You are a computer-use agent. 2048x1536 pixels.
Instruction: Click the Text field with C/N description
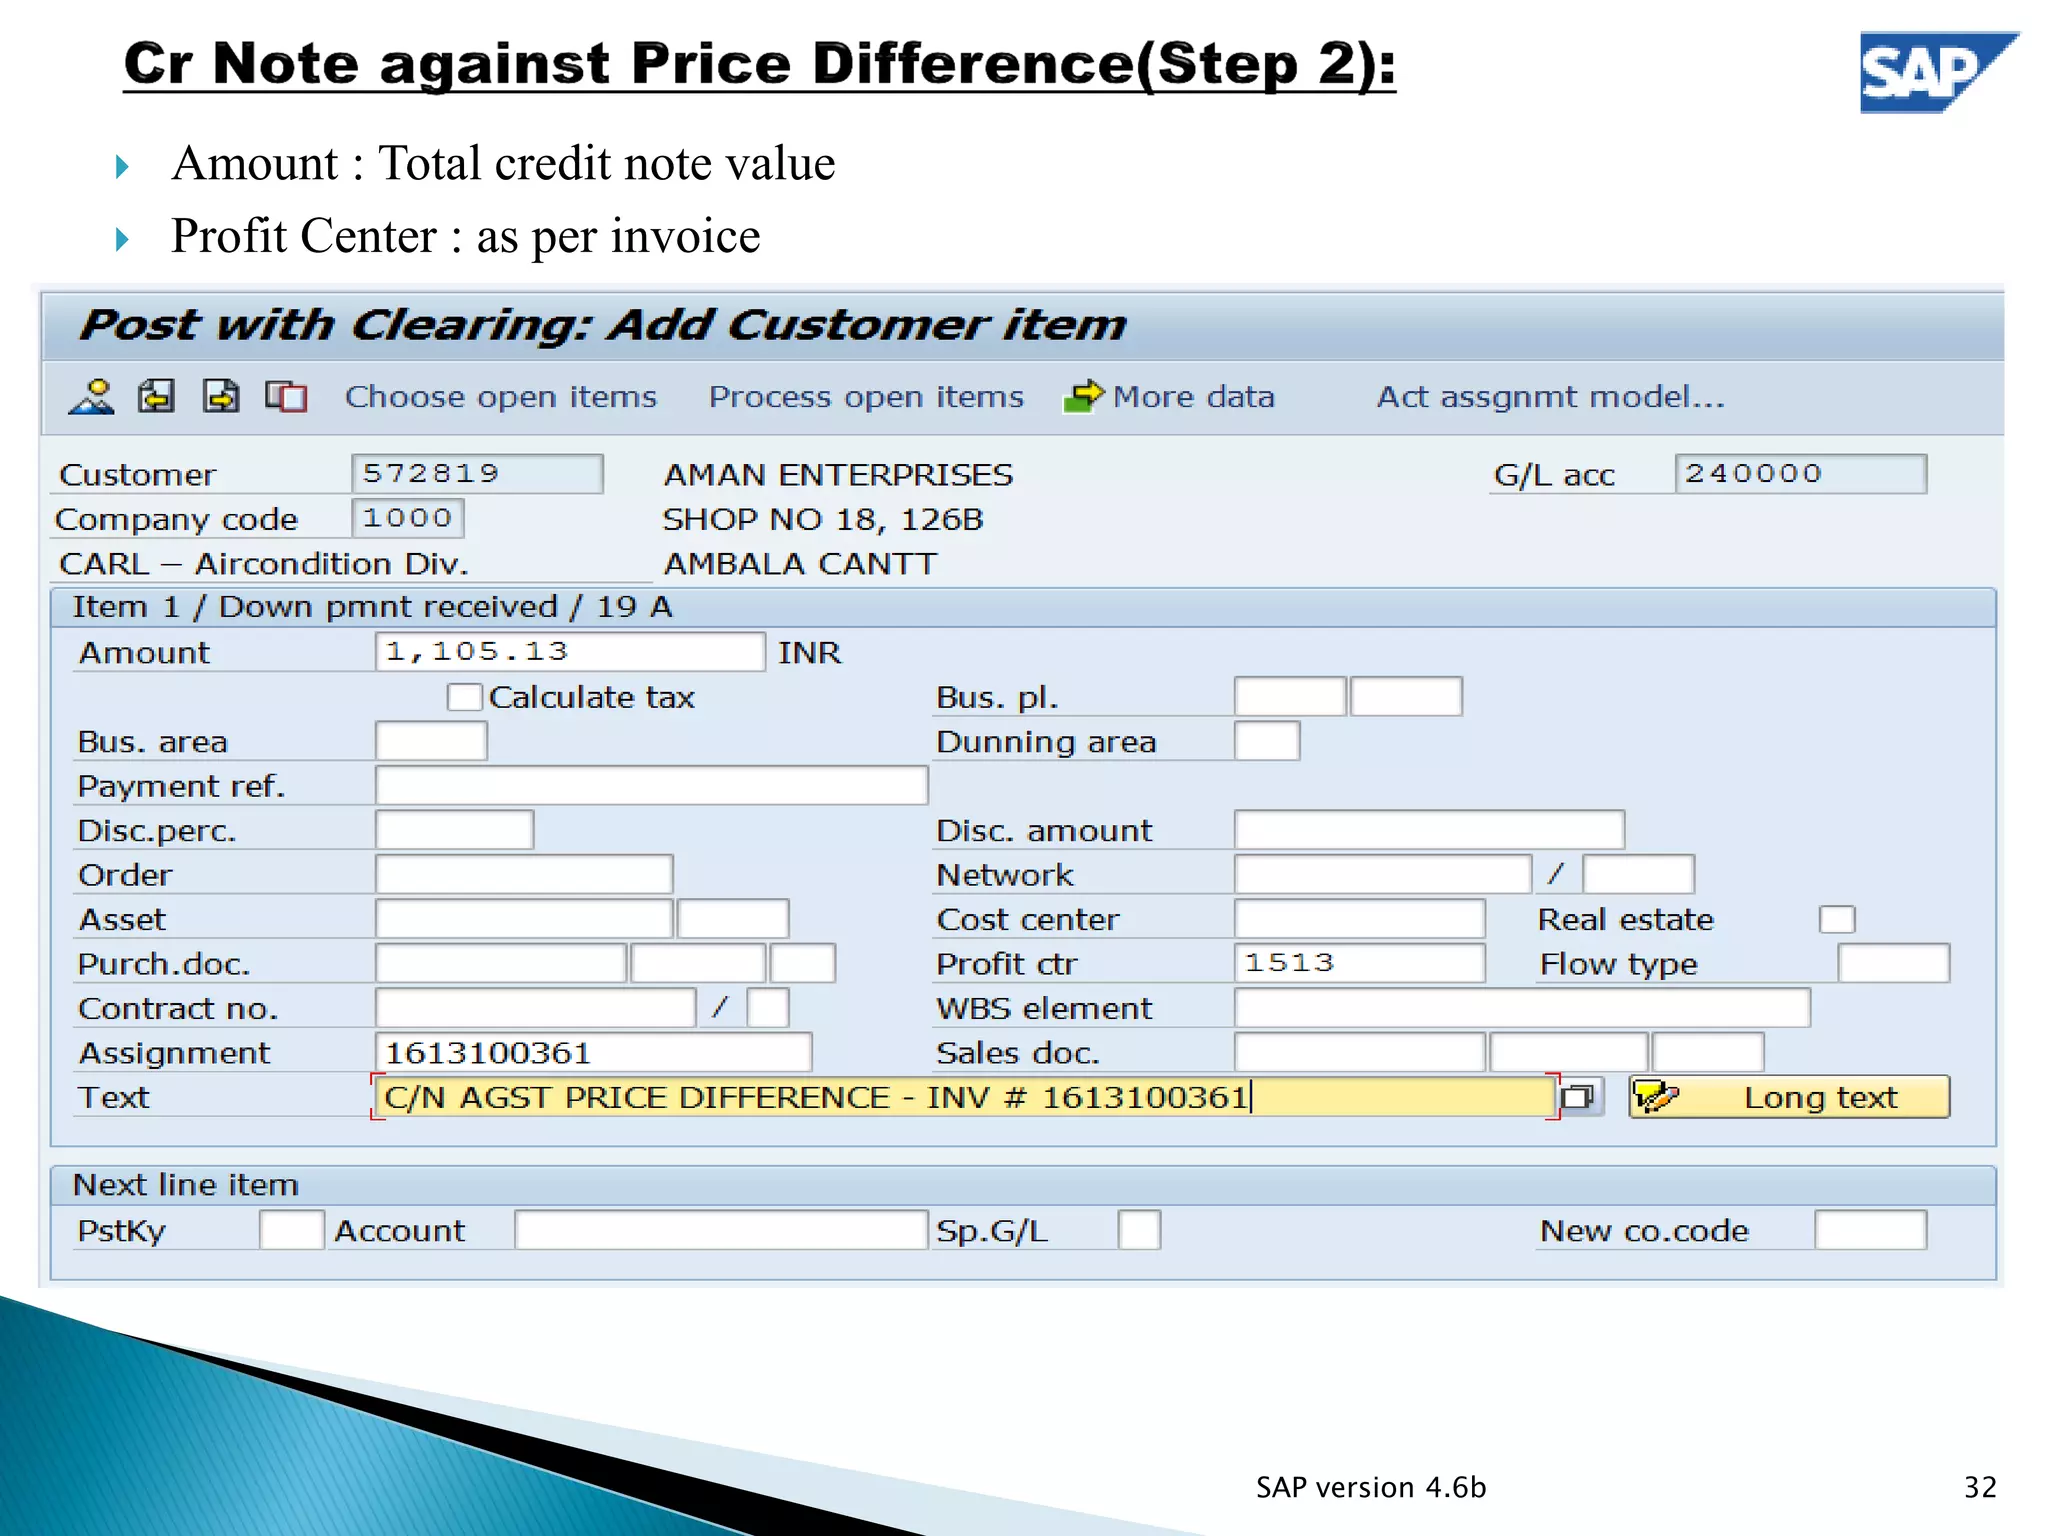(x=965, y=1097)
